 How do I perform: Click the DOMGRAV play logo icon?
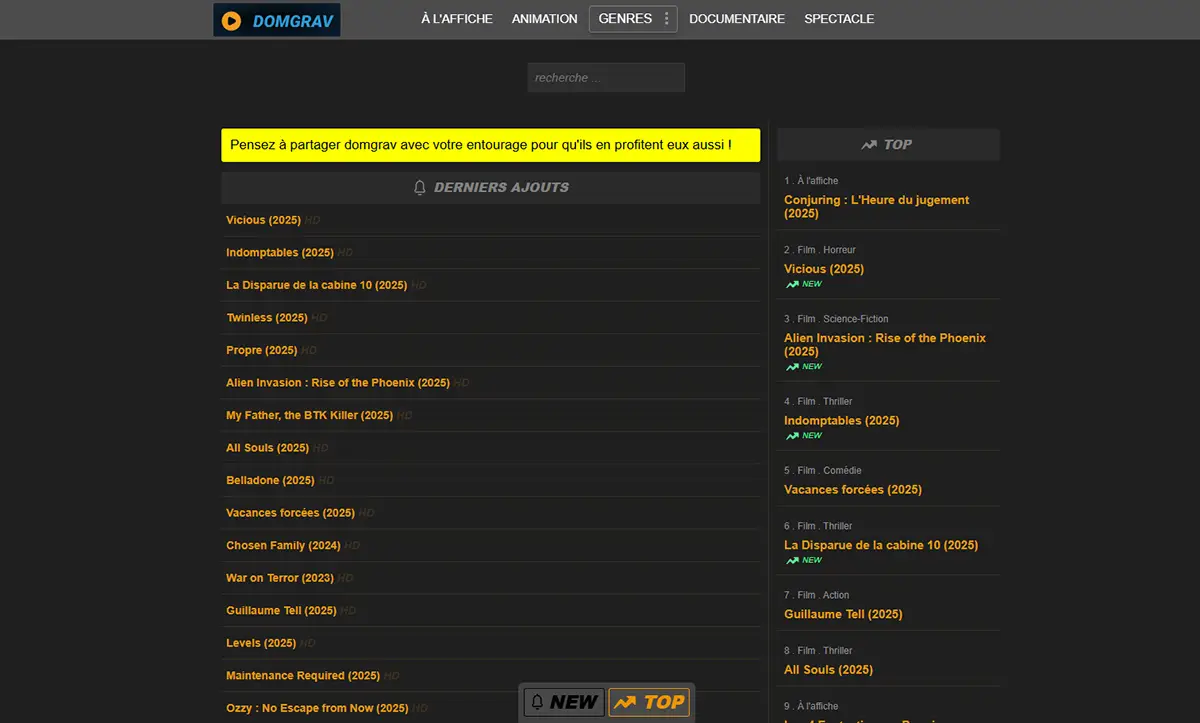pos(231,20)
